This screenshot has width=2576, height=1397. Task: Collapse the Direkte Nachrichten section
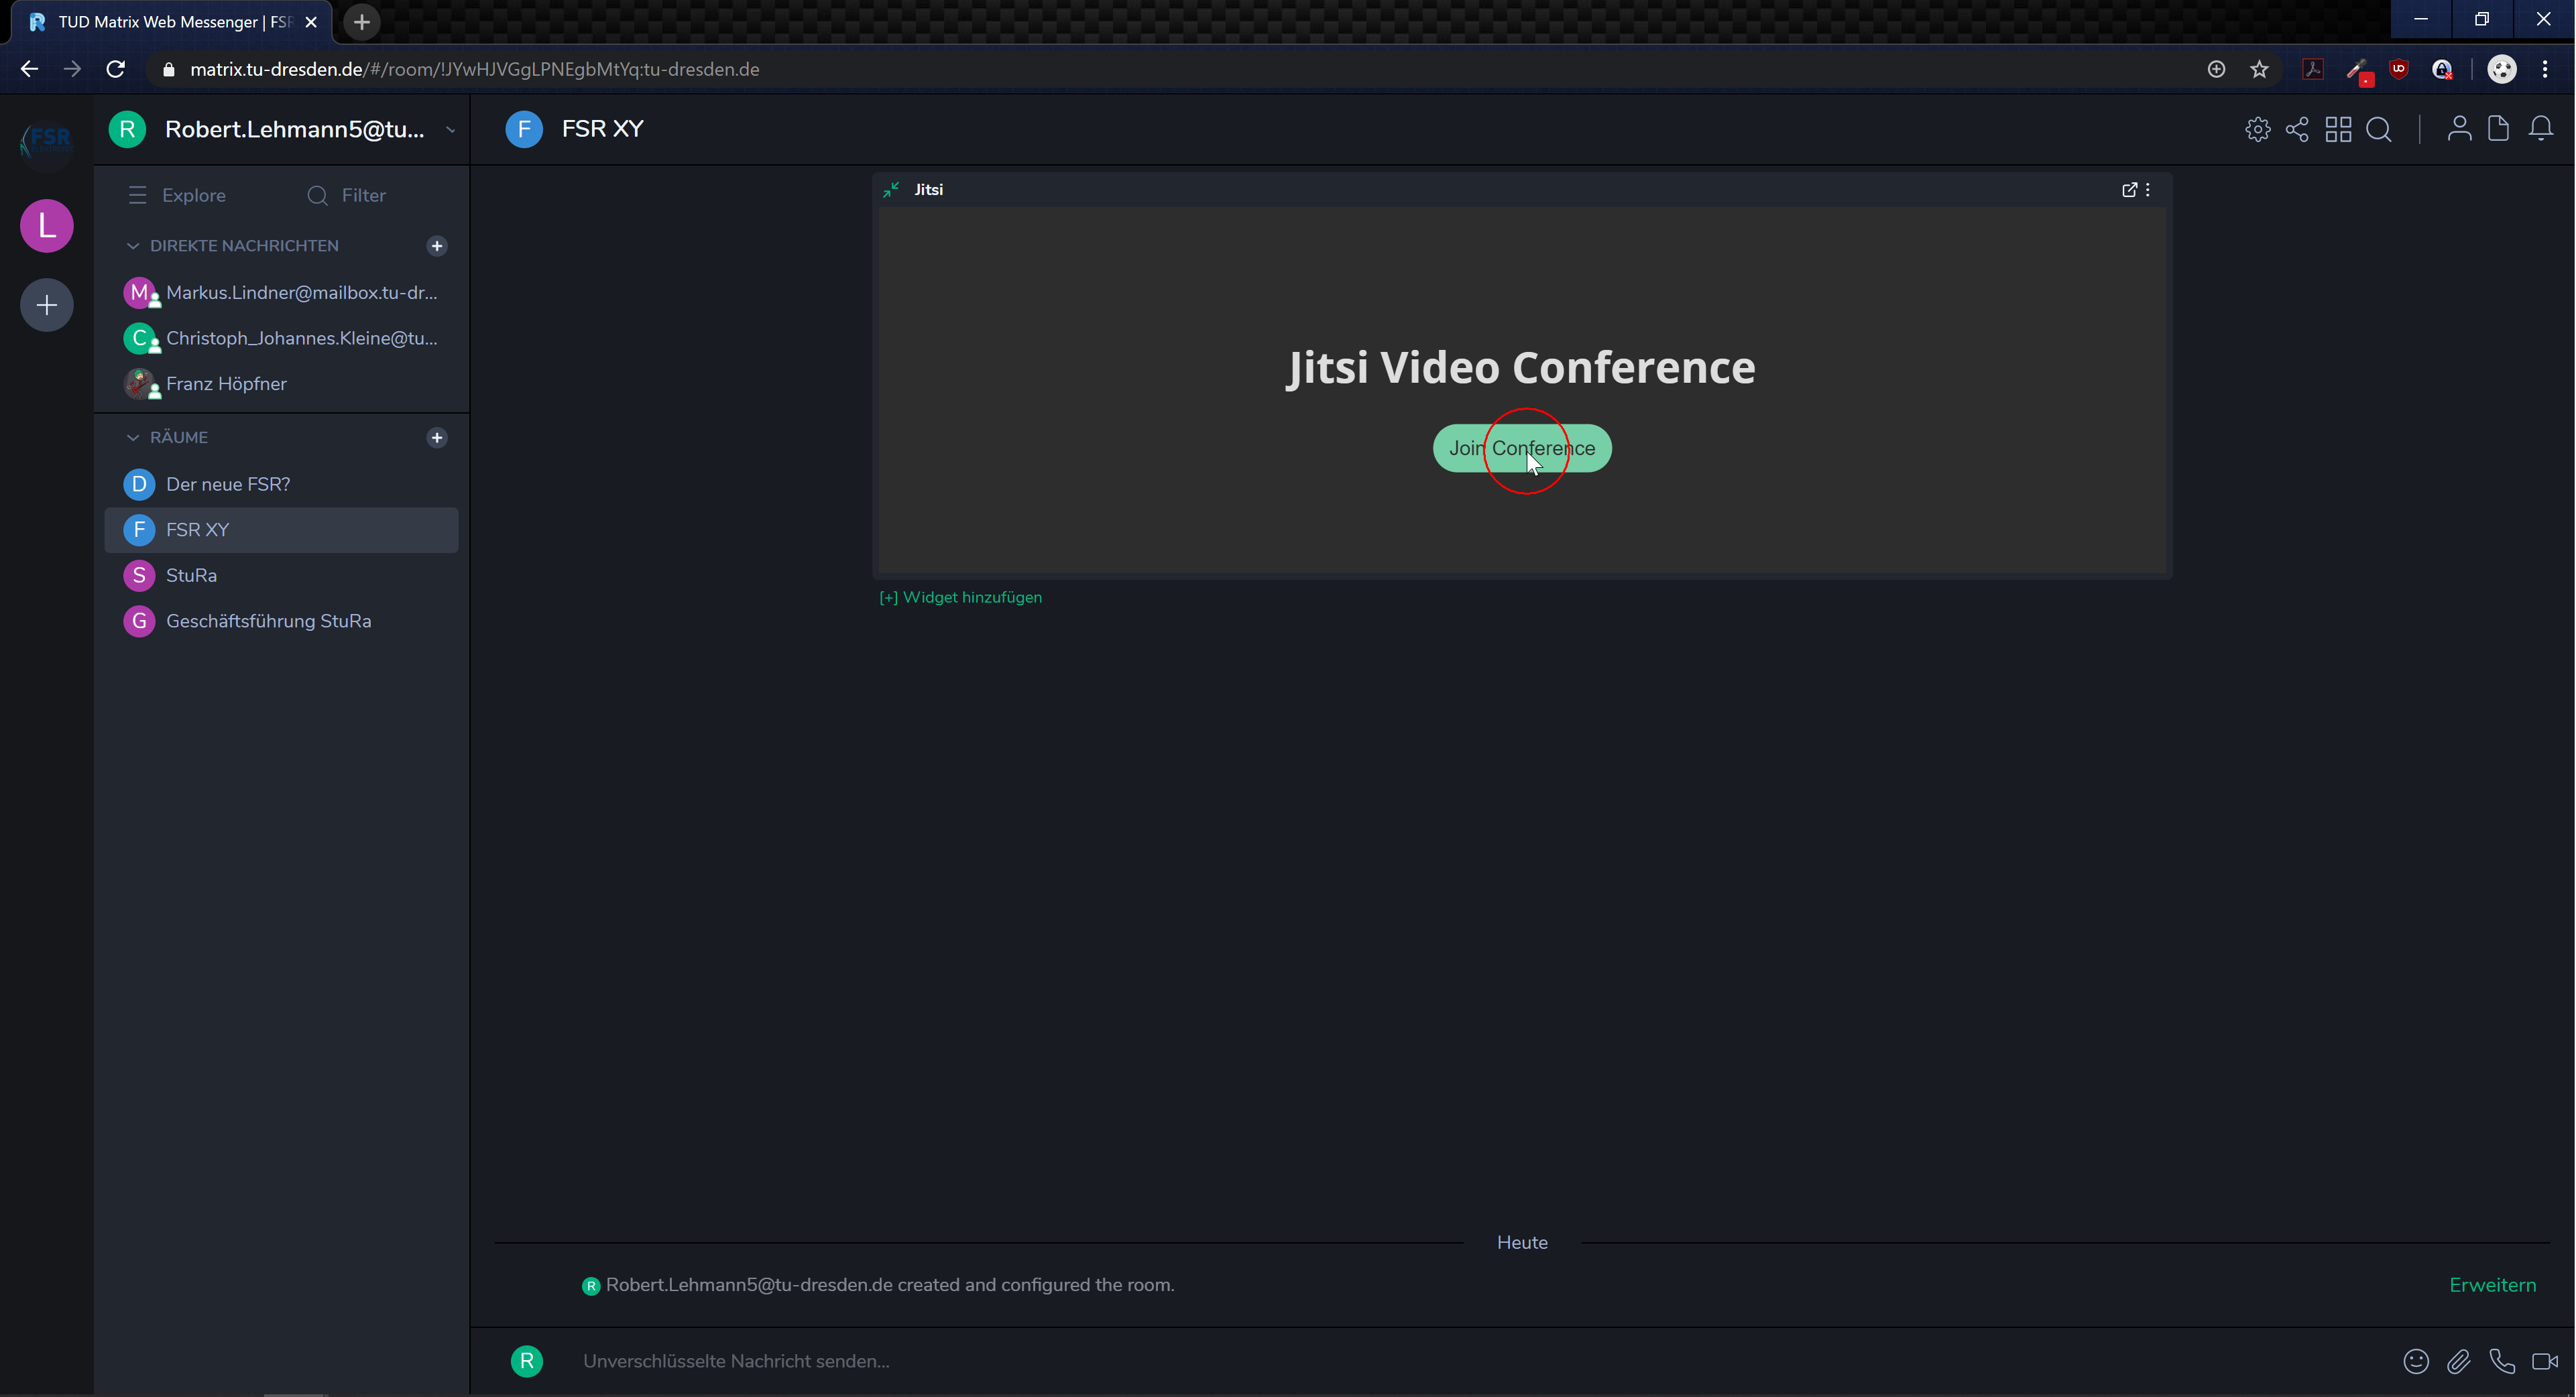tap(133, 246)
